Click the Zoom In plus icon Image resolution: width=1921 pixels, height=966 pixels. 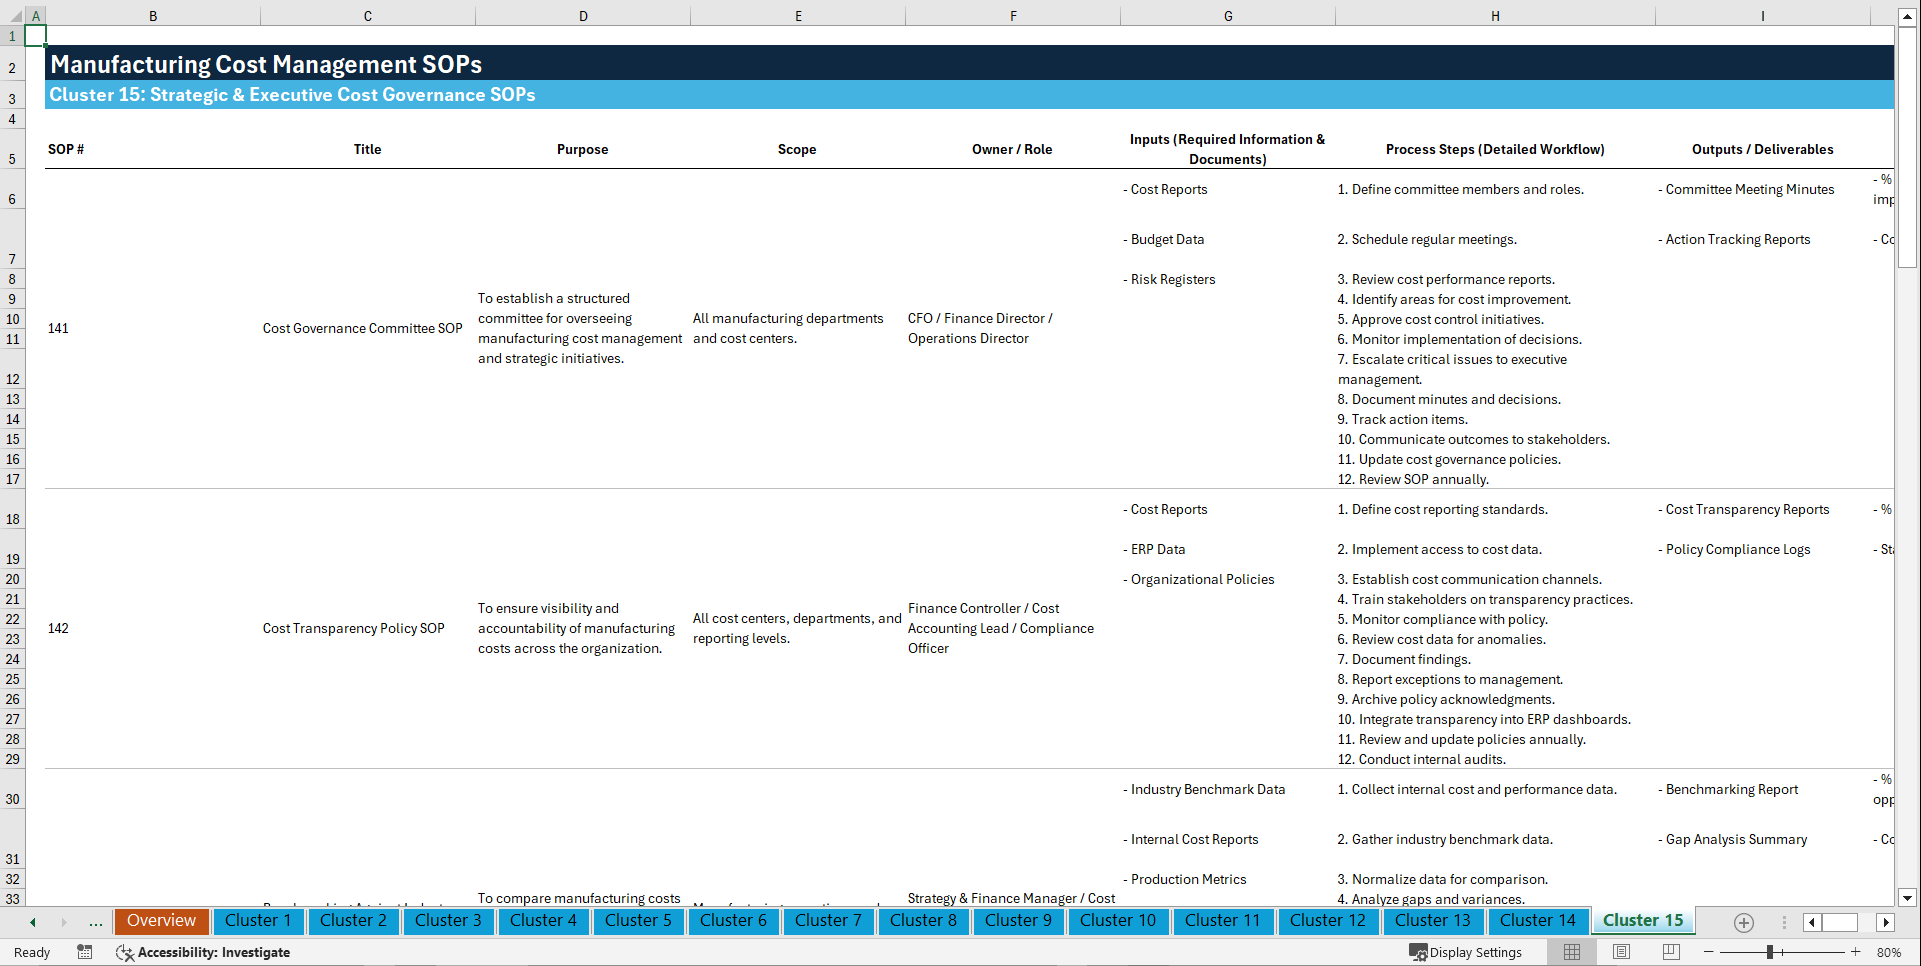[x=1855, y=952]
